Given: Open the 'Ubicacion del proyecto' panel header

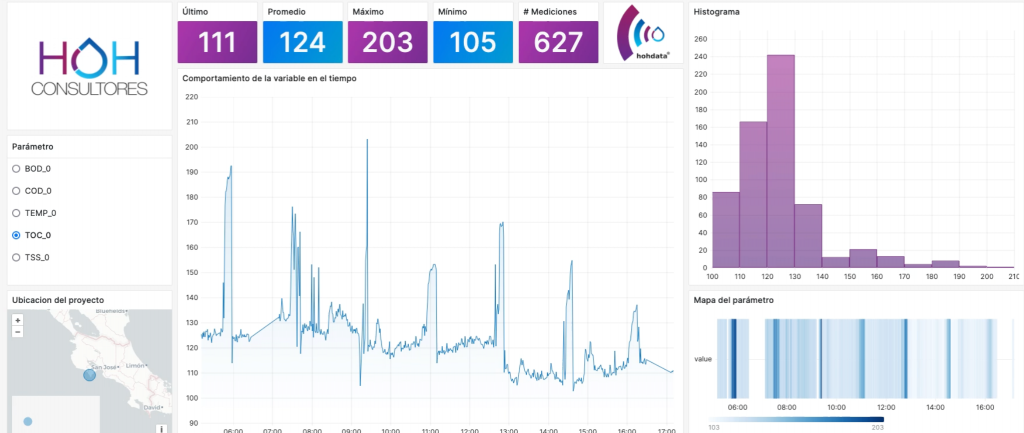Looking at the screenshot, I should click(x=57, y=300).
